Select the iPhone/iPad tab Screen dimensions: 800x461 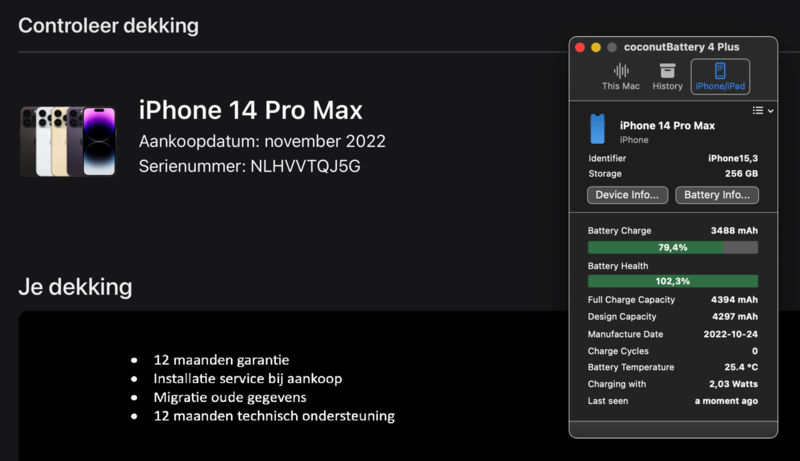720,76
